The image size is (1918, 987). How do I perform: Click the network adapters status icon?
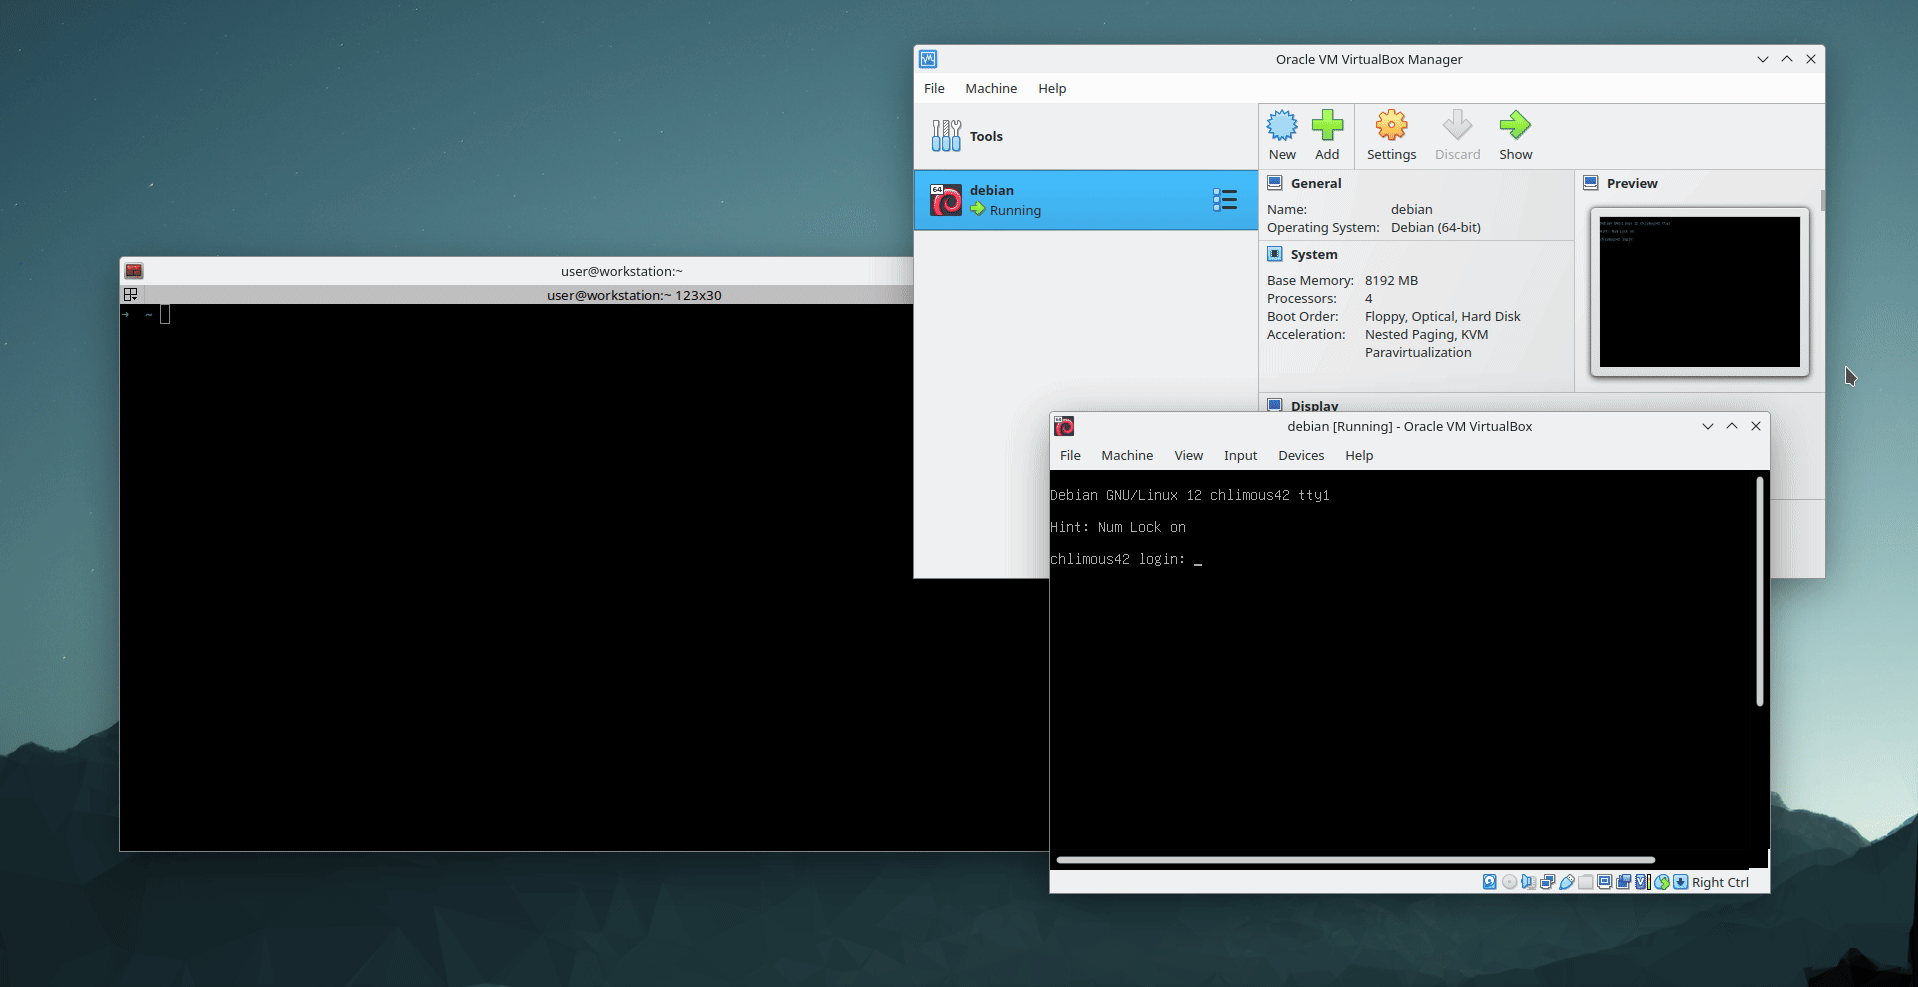1548,882
